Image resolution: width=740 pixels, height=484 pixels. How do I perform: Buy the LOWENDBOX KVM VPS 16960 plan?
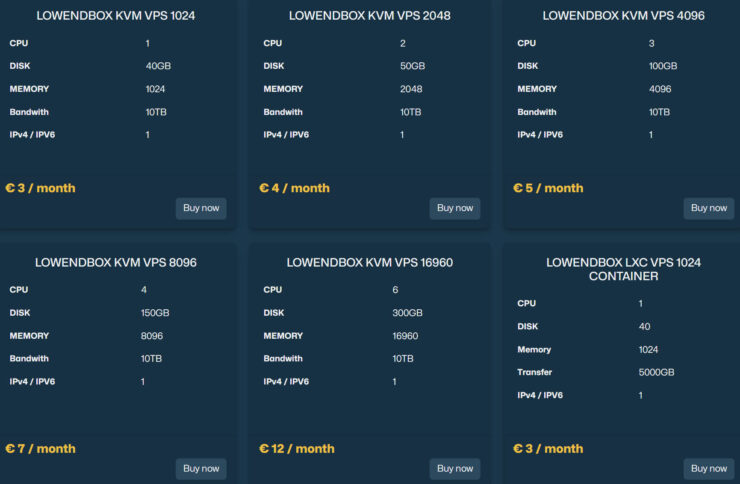pyautogui.click(x=455, y=469)
